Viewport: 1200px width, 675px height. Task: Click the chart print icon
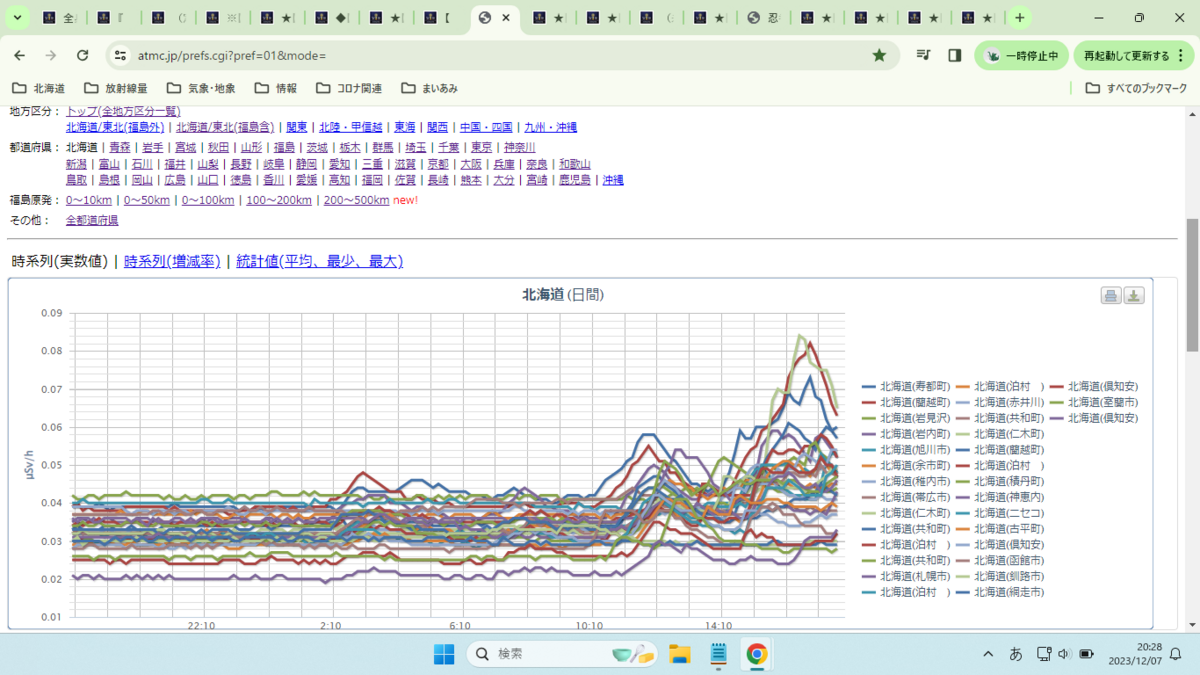tap(1111, 295)
